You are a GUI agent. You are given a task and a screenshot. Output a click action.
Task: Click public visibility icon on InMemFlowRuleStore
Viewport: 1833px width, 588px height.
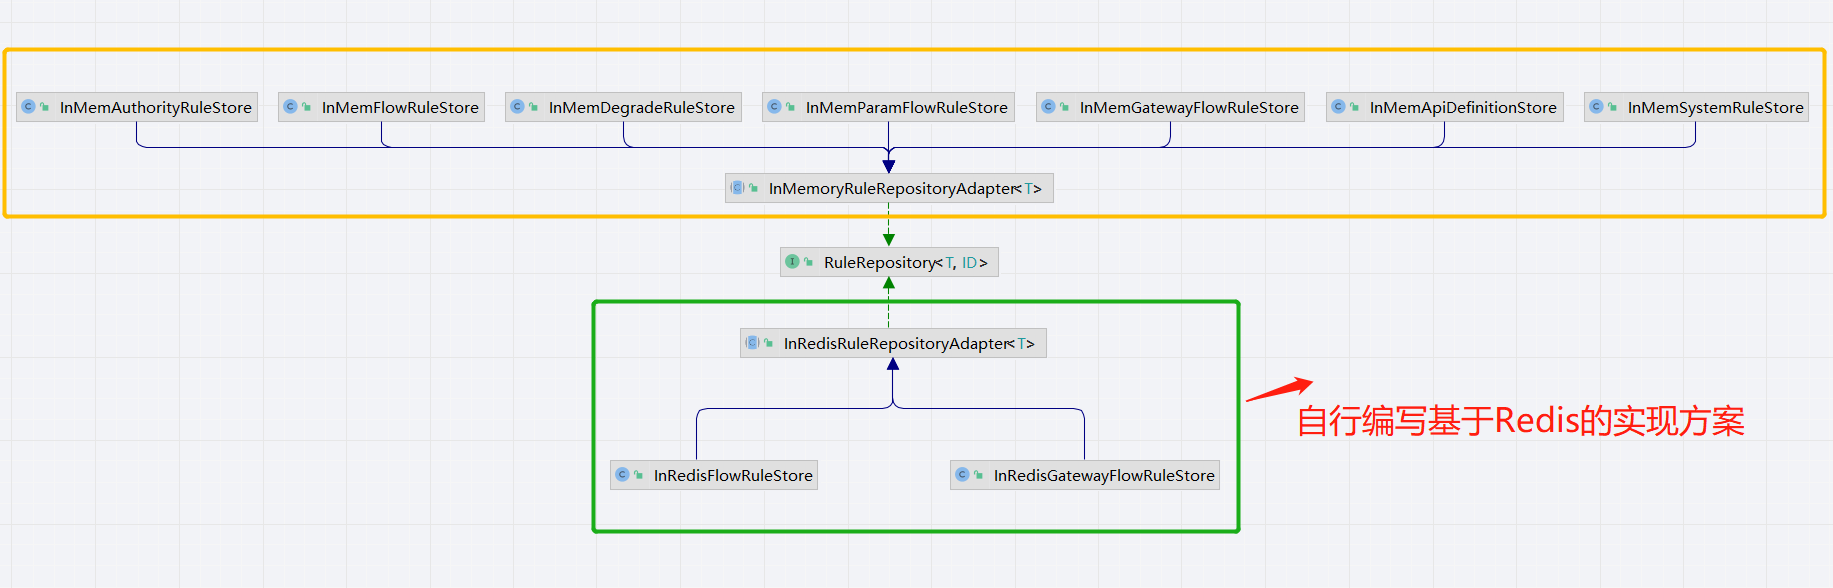[306, 107]
